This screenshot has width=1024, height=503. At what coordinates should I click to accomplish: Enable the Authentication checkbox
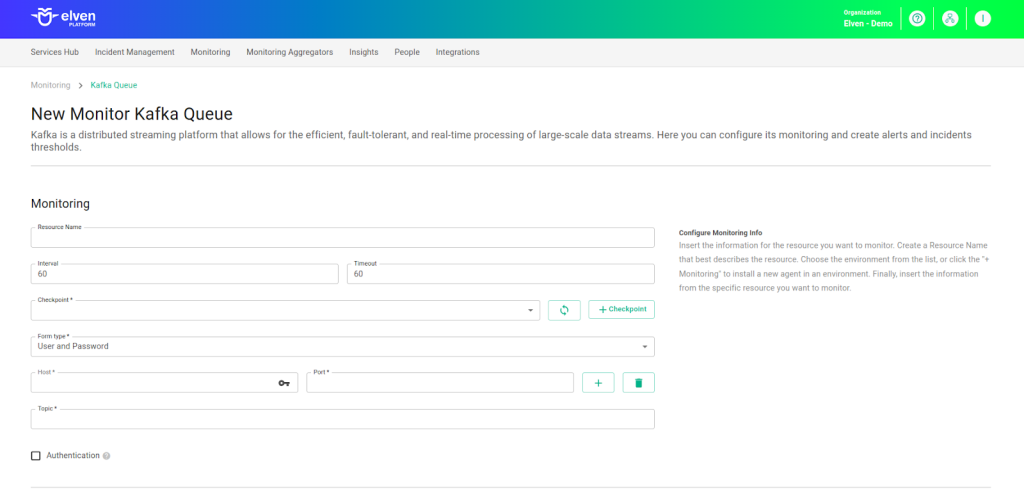pos(36,456)
